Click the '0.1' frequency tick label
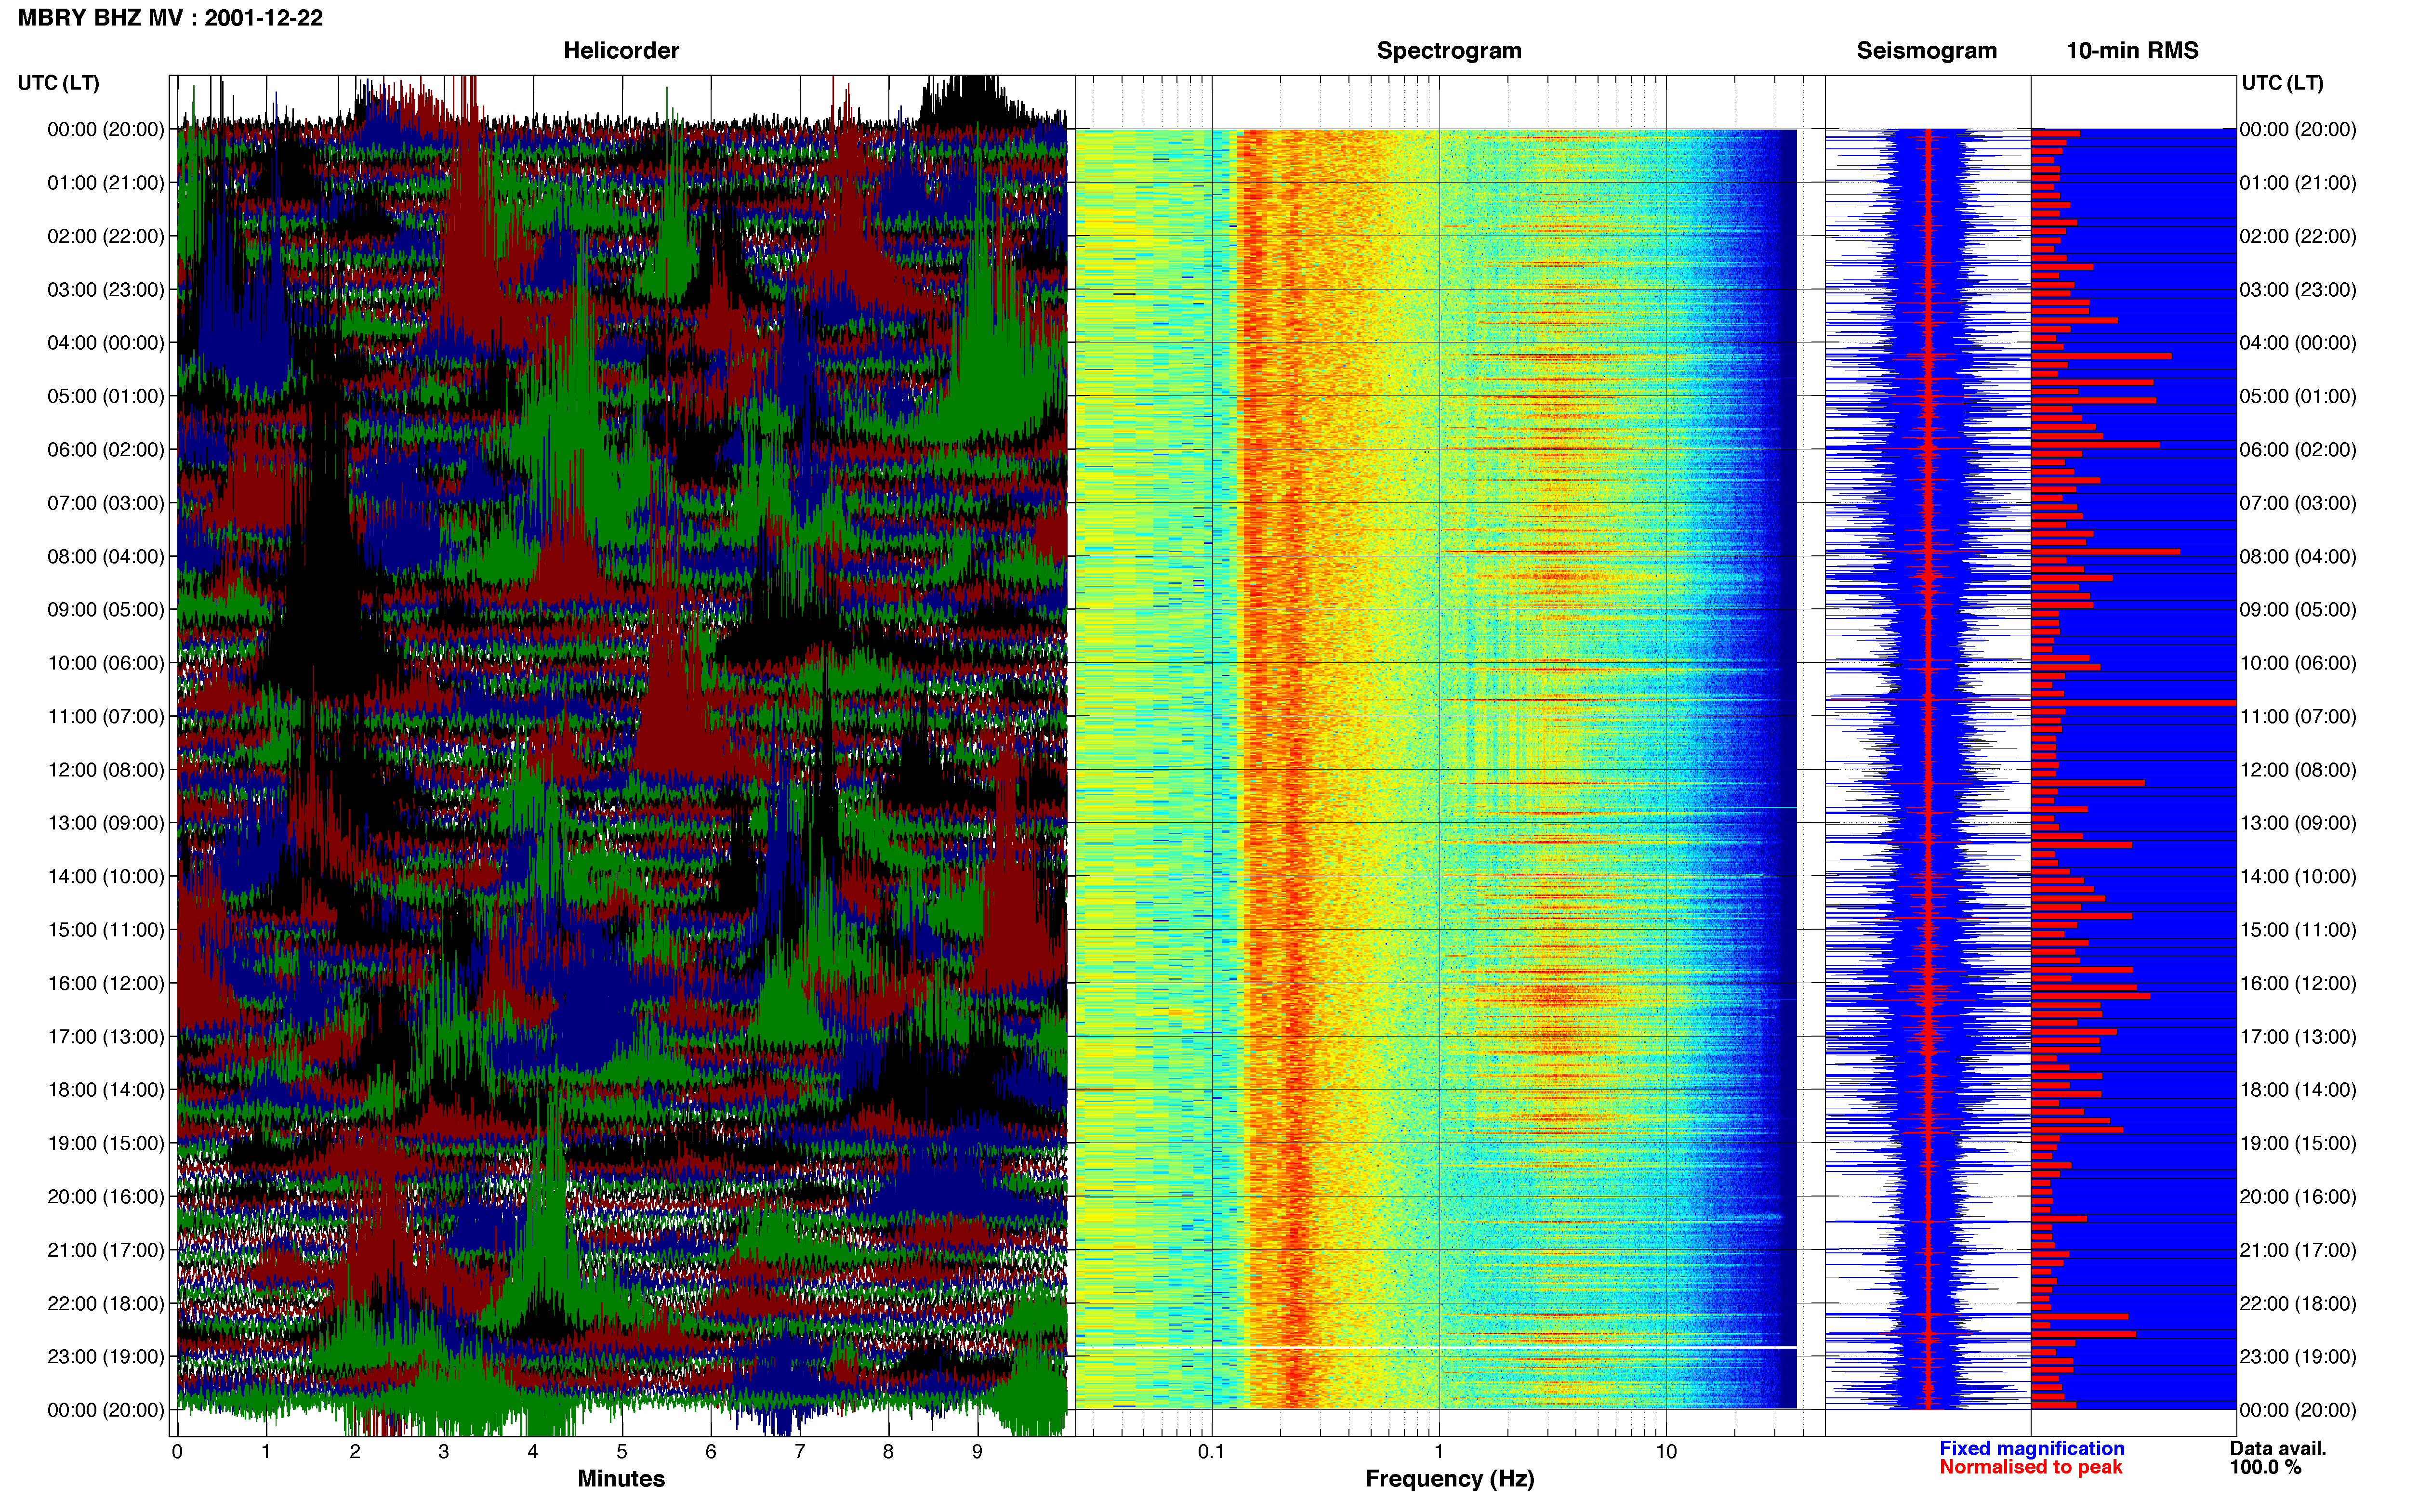Screen dimensions: 2418x1512 (1211, 1451)
